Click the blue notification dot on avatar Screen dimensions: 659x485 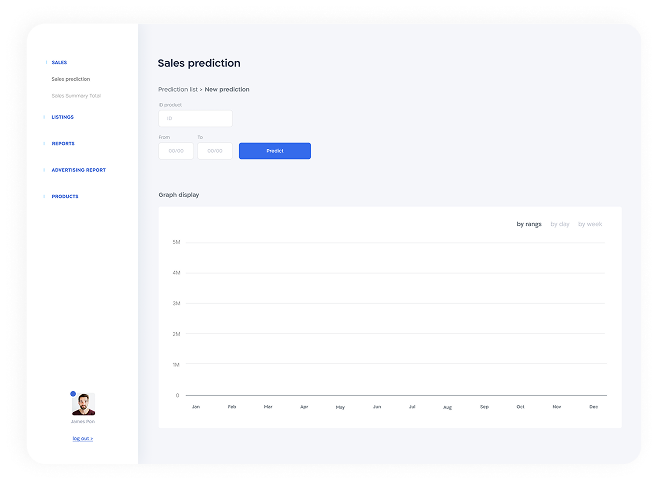coord(73,394)
